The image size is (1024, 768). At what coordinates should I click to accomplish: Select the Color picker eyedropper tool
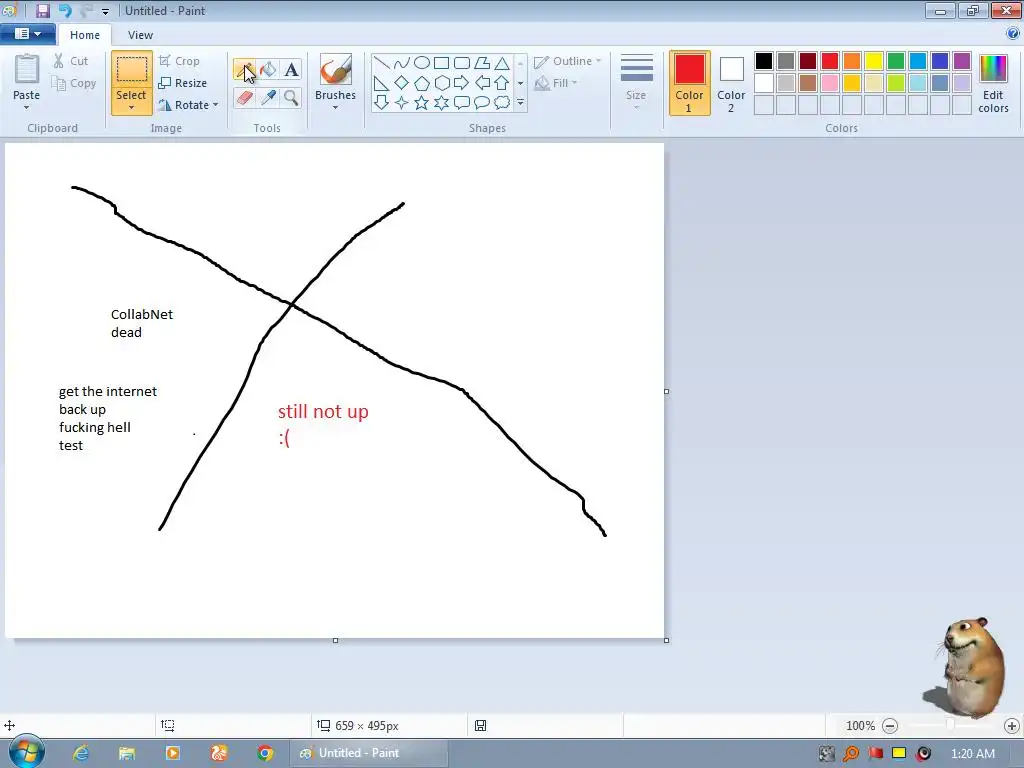click(x=268, y=98)
